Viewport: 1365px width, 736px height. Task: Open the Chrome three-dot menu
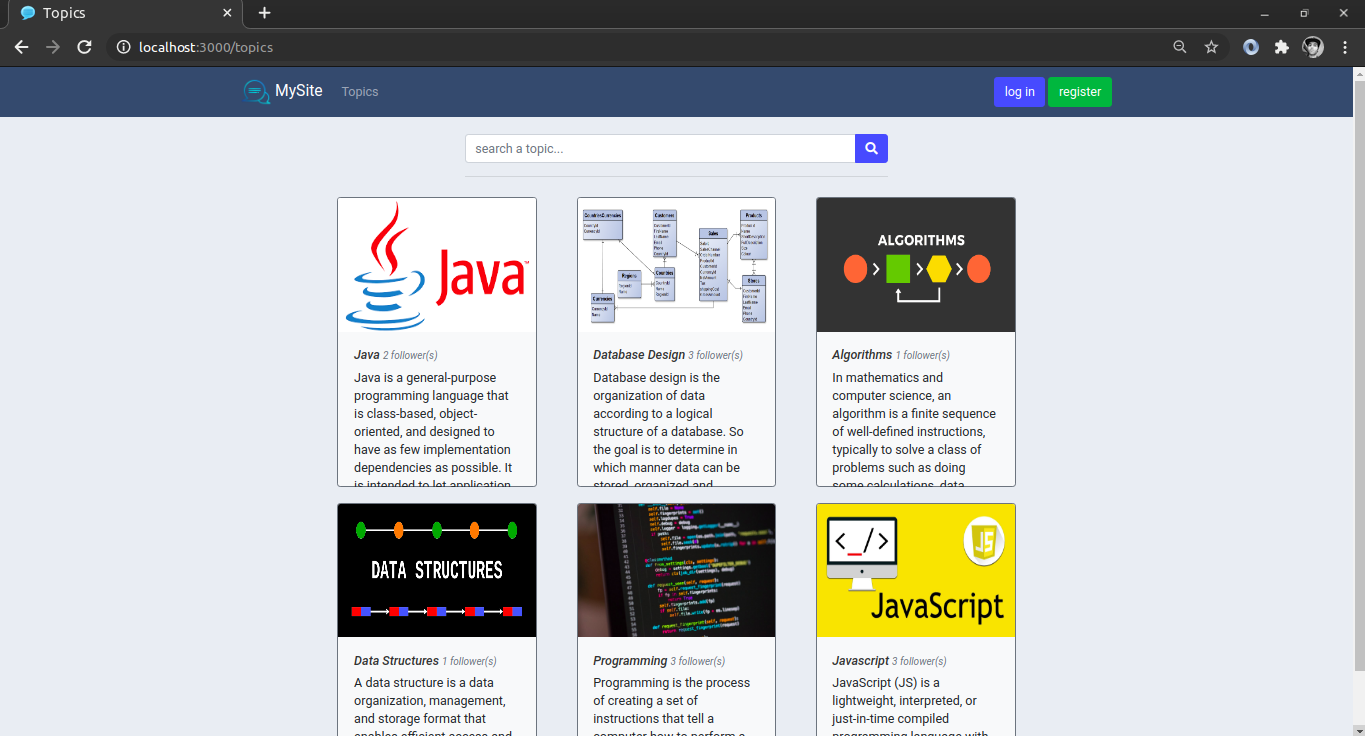[x=1345, y=47]
